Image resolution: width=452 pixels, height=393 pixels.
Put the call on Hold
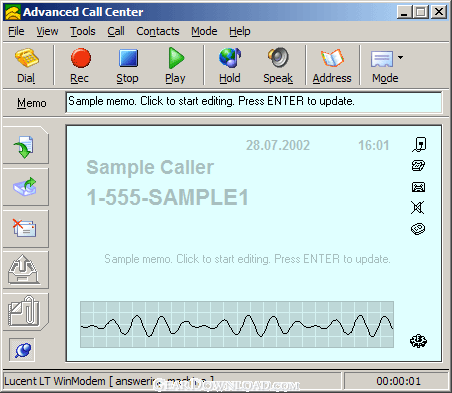pyautogui.click(x=230, y=58)
